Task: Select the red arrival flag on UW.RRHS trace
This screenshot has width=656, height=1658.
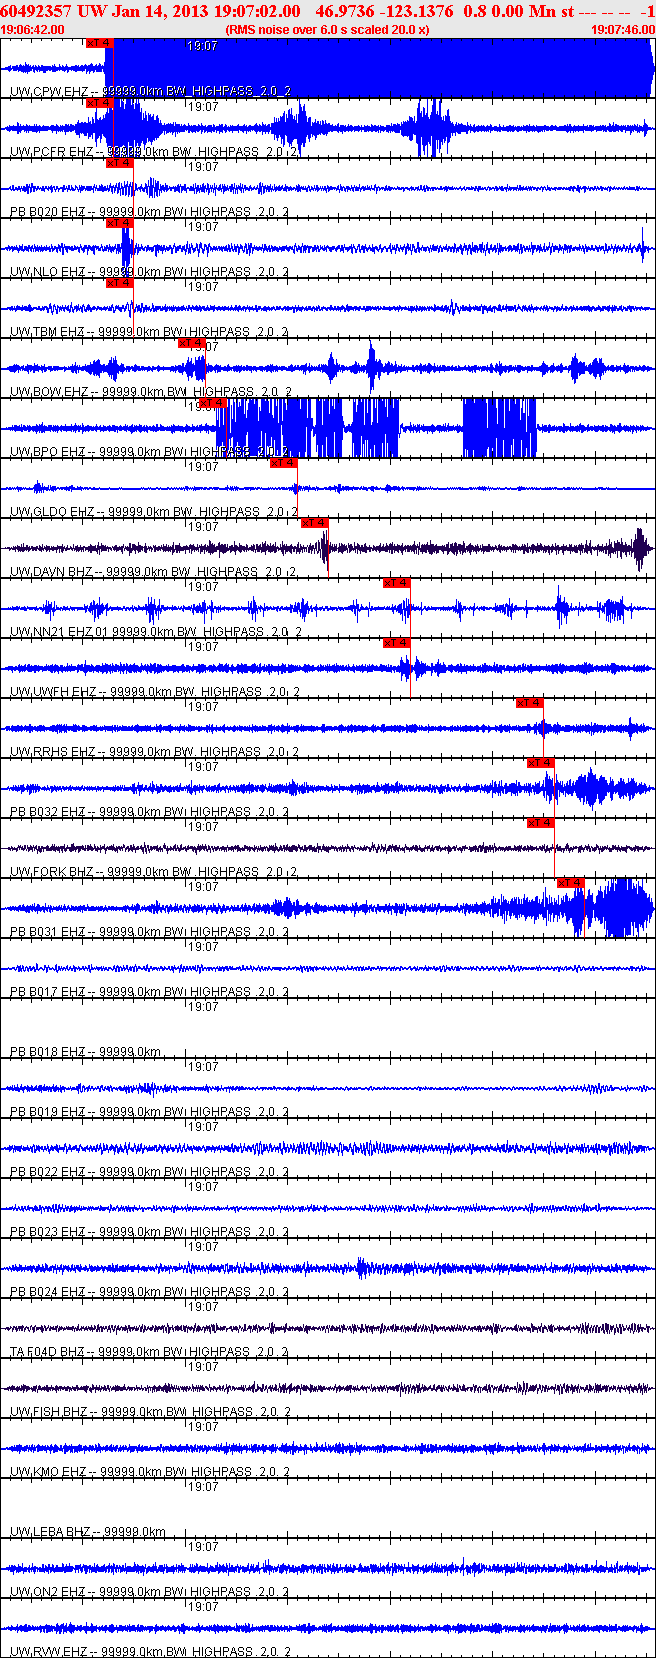Action: click(529, 703)
